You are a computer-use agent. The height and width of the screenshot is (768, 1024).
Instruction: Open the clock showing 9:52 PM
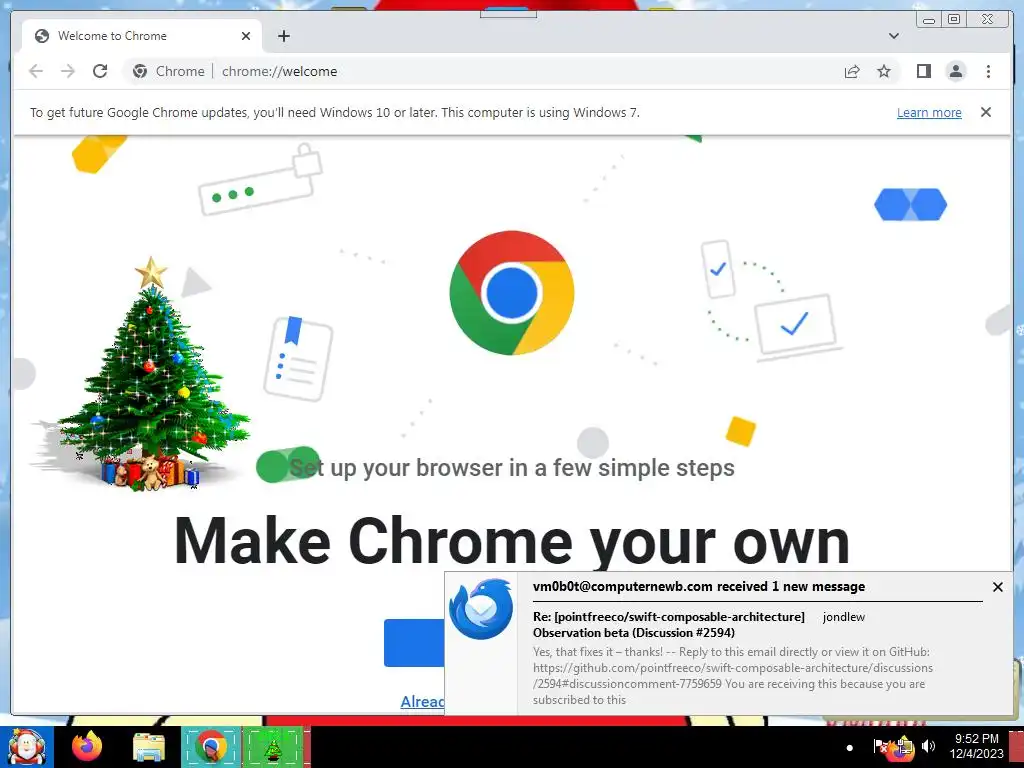click(x=976, y=746)
